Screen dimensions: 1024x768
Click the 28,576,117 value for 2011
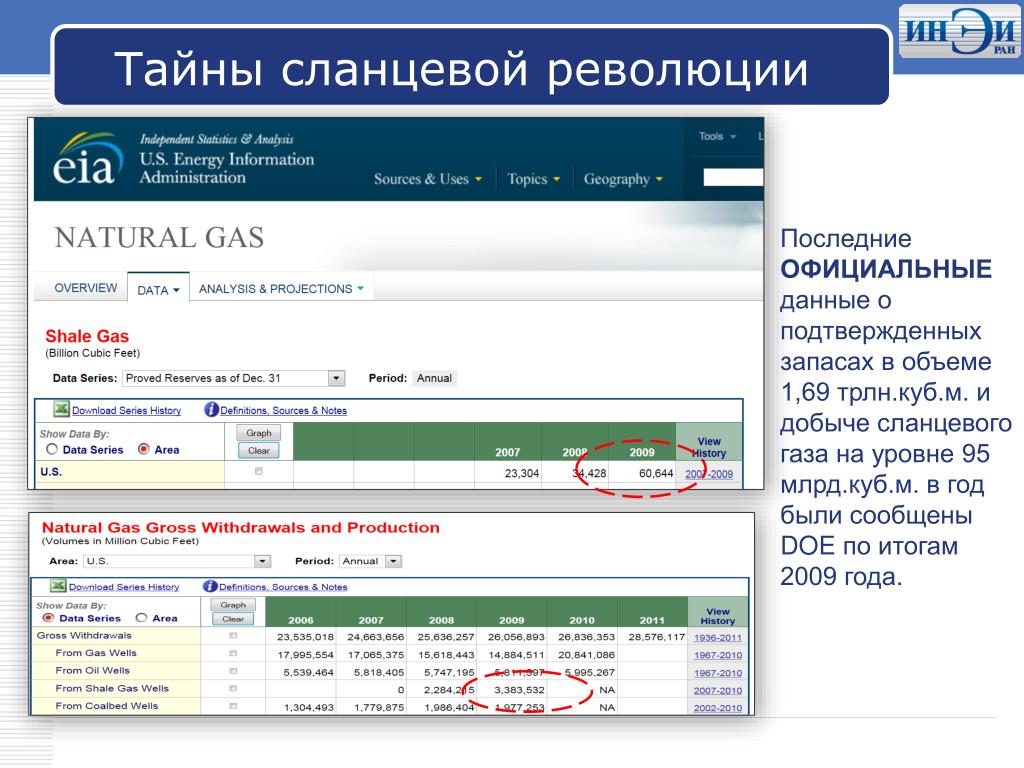click(656, 637)
